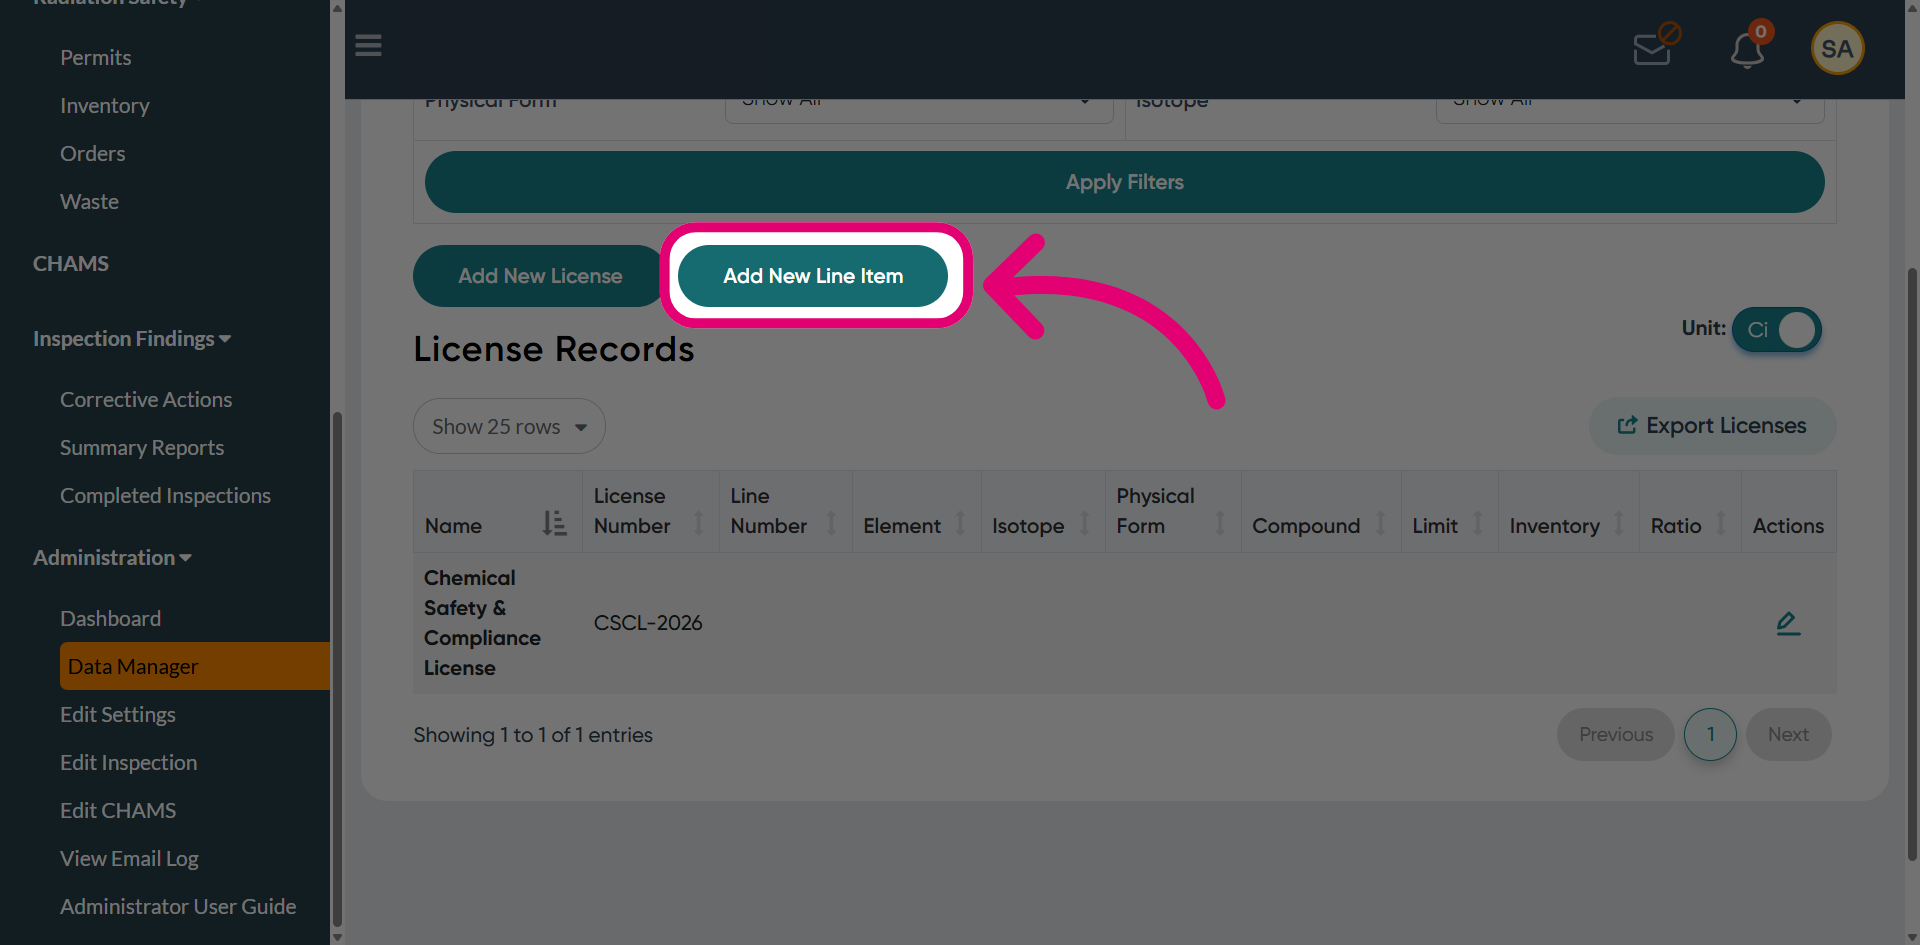This screenshot has height=945, width=1920.
Task: Open Edit Settings in sidebar
Action: click(x=118, y=715)
